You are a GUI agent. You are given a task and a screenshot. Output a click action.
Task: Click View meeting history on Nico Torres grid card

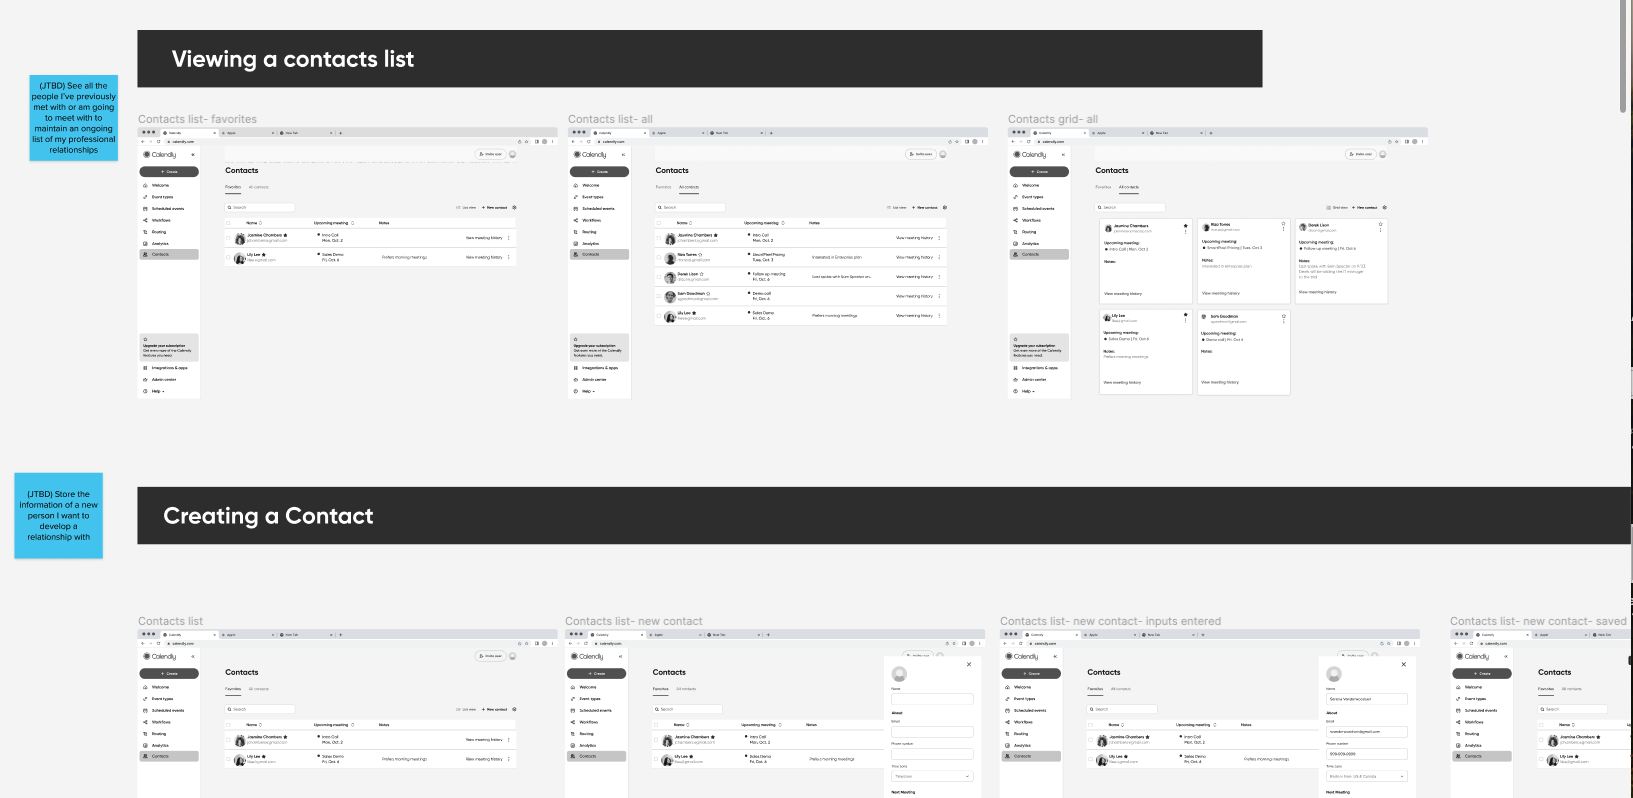coord(1220,293)
